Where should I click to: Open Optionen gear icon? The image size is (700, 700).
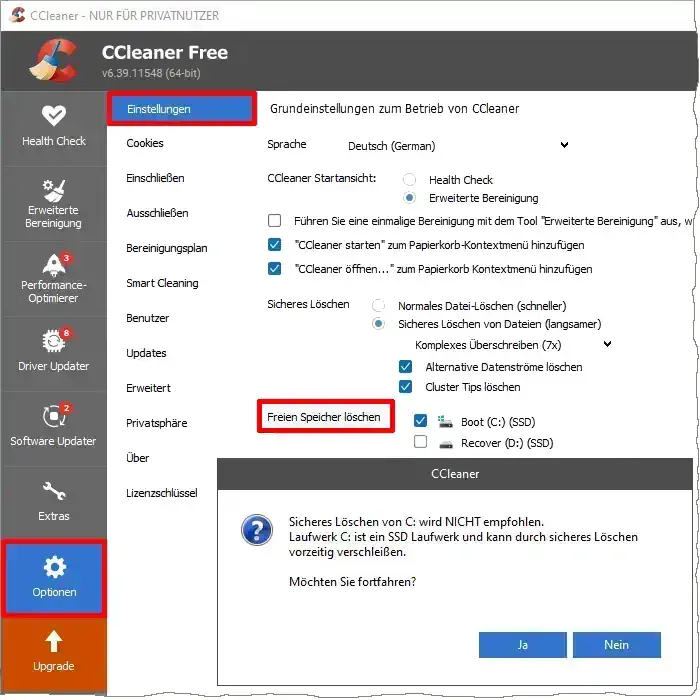click(54, 567)
